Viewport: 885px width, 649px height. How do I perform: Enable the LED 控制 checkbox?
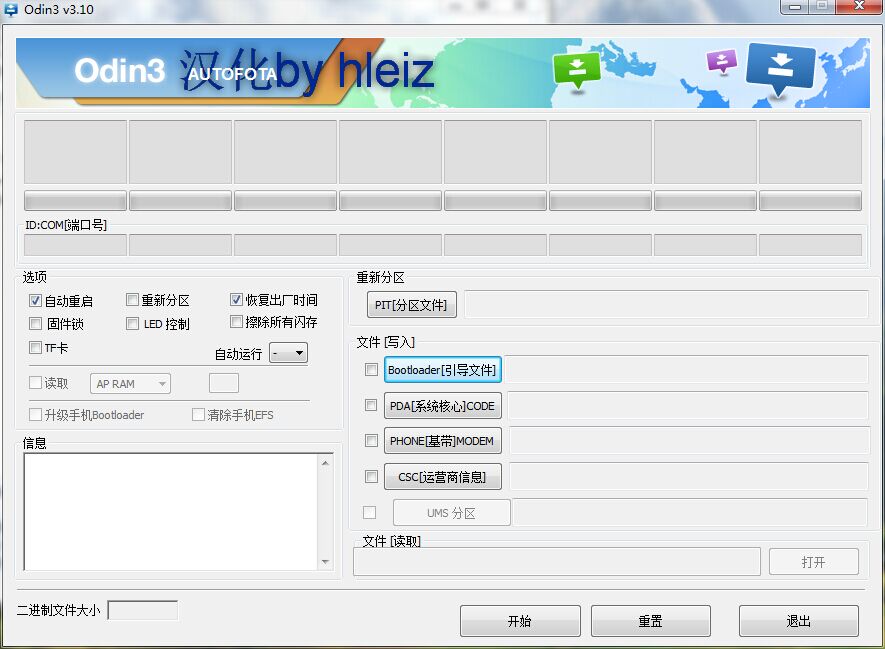tap(132, 324)
